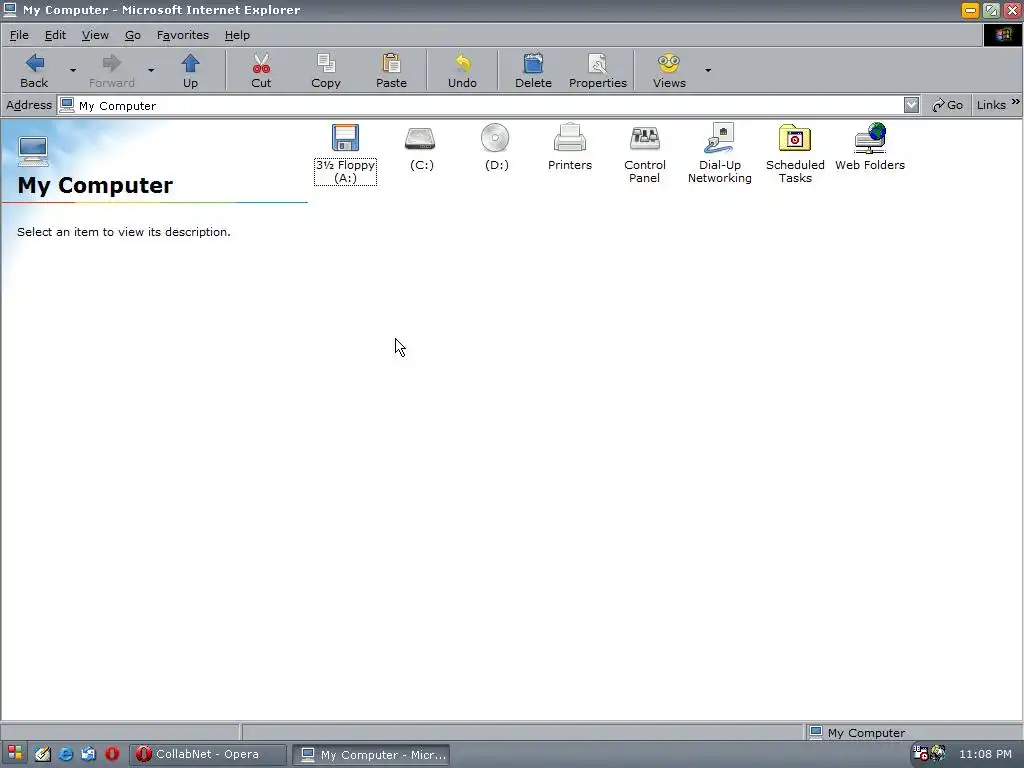Go up one folder level
Screen dimensions: 1024x768
tap(190, 70)
